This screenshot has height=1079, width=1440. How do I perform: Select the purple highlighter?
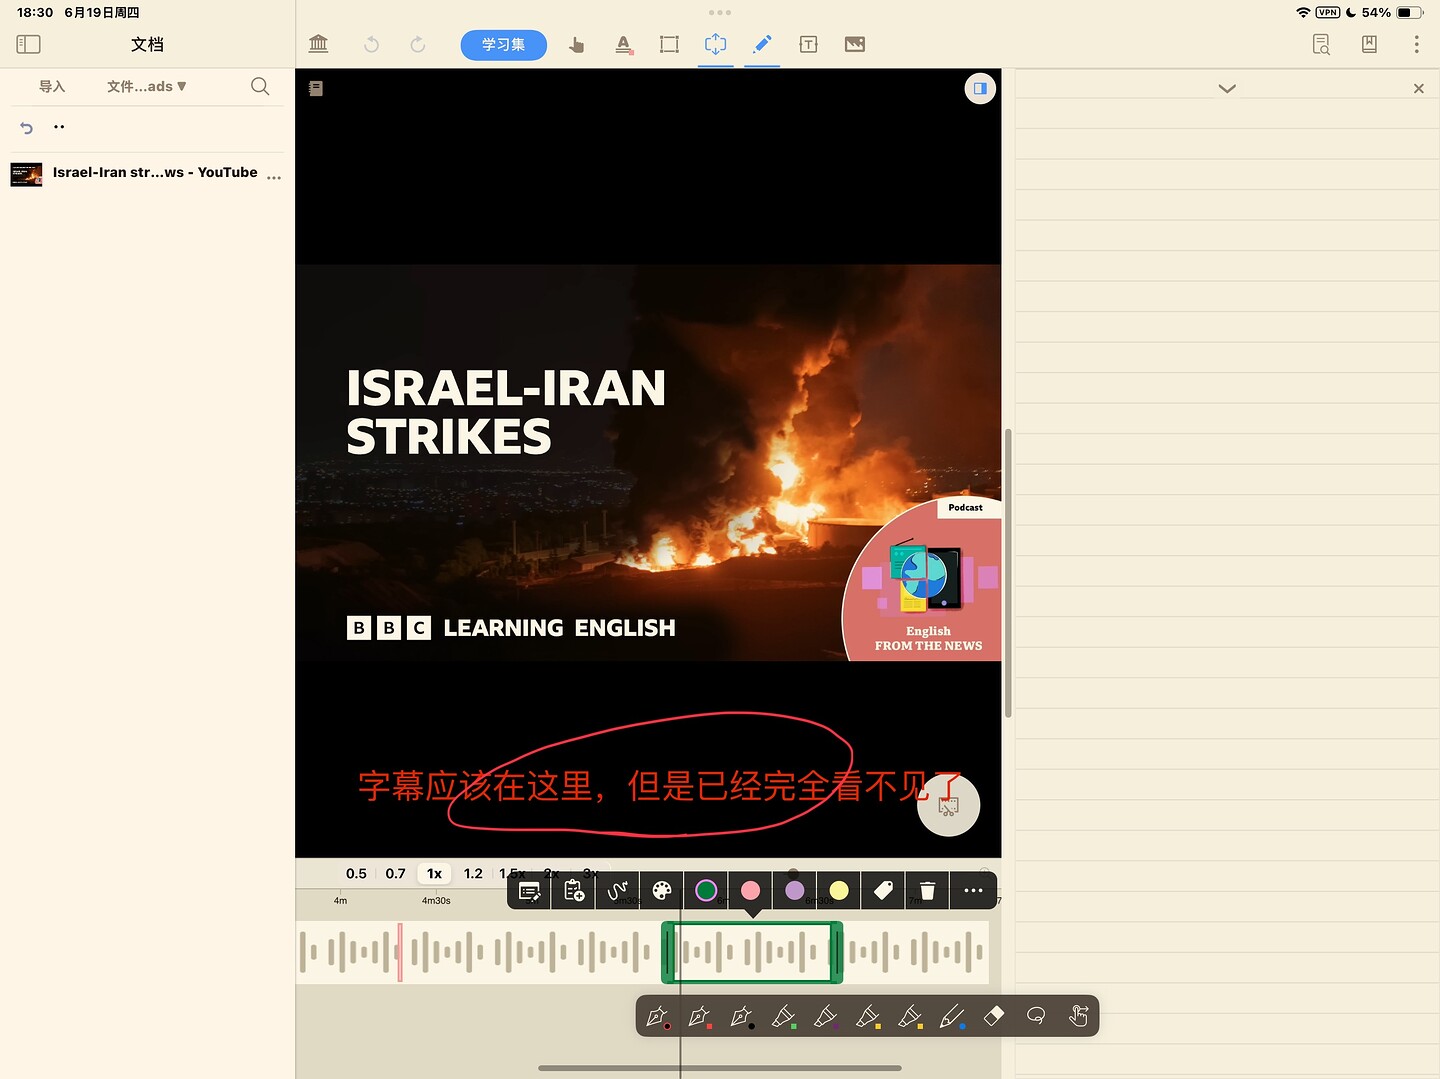pos(825,1016)
